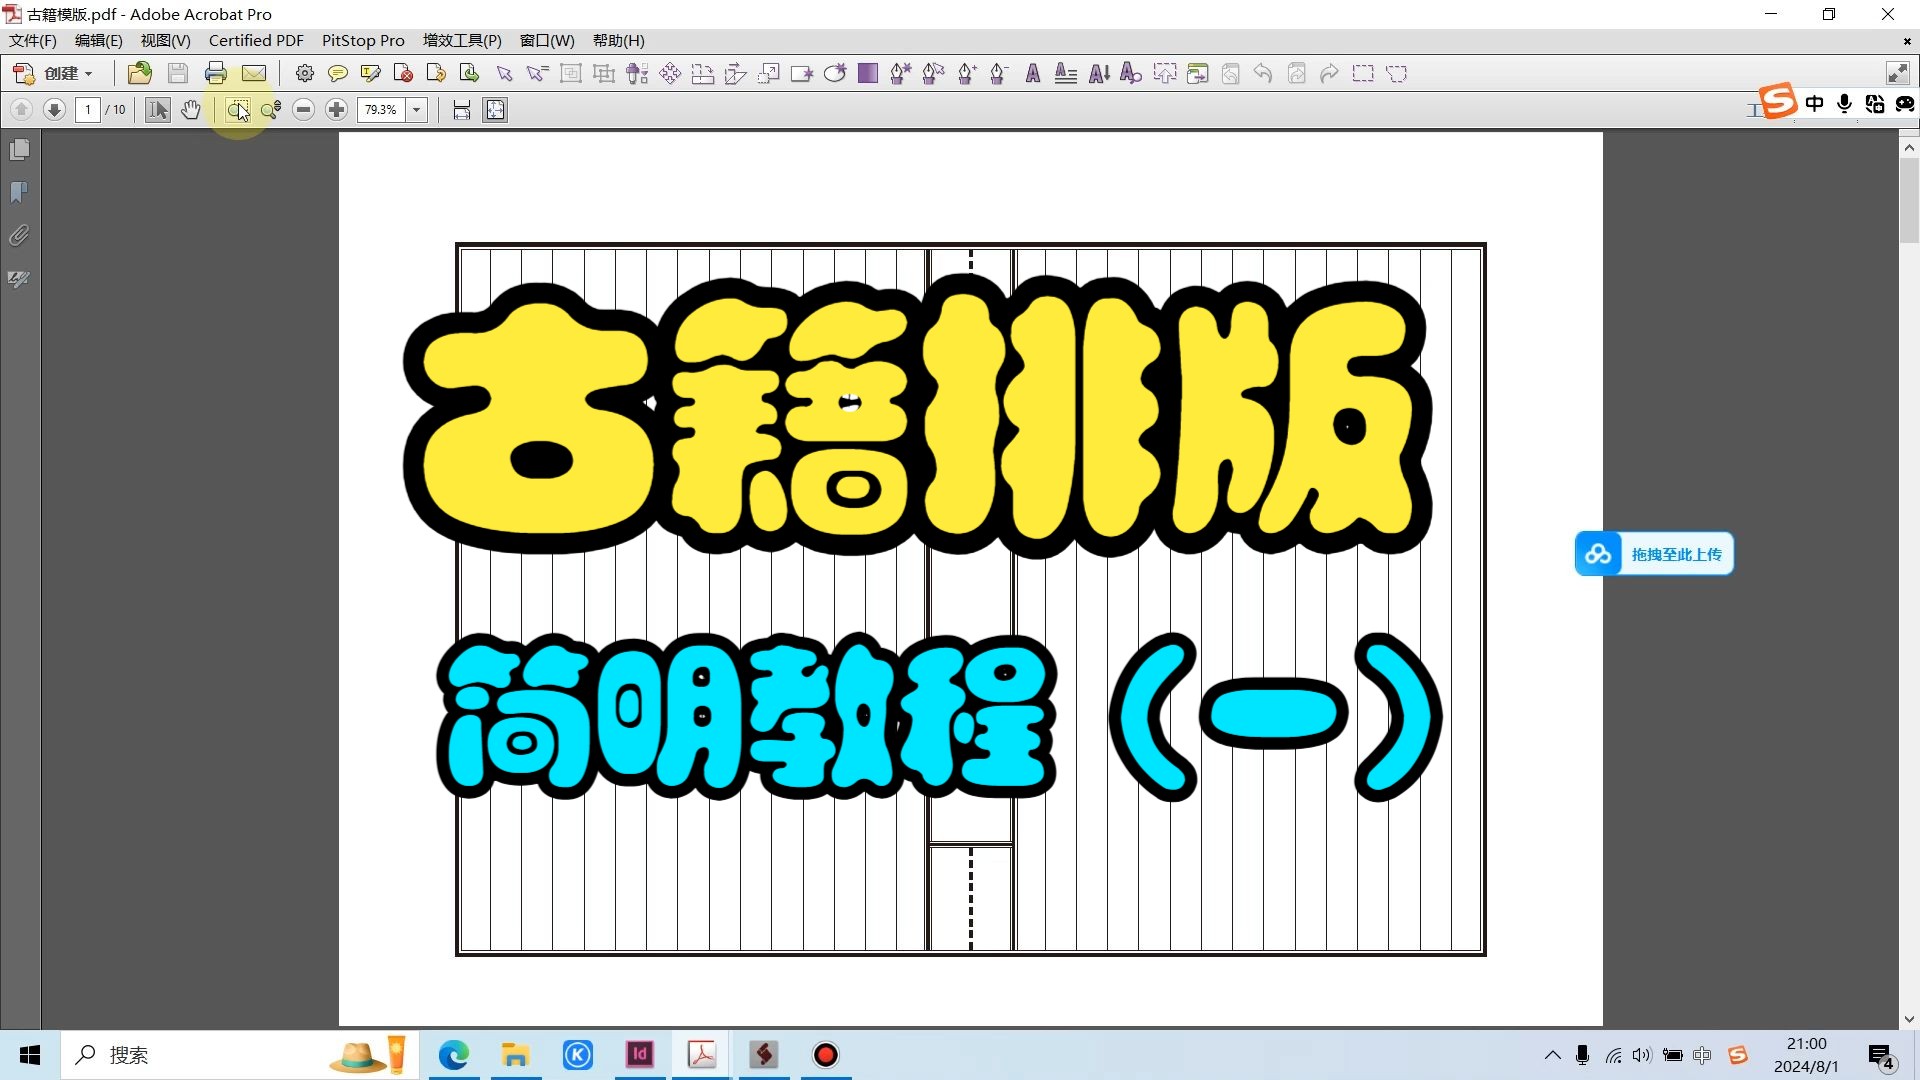Open the 创建 (Create) dropdown button
This screenshot has width=1920, height=1080.
tap(53, 73)
